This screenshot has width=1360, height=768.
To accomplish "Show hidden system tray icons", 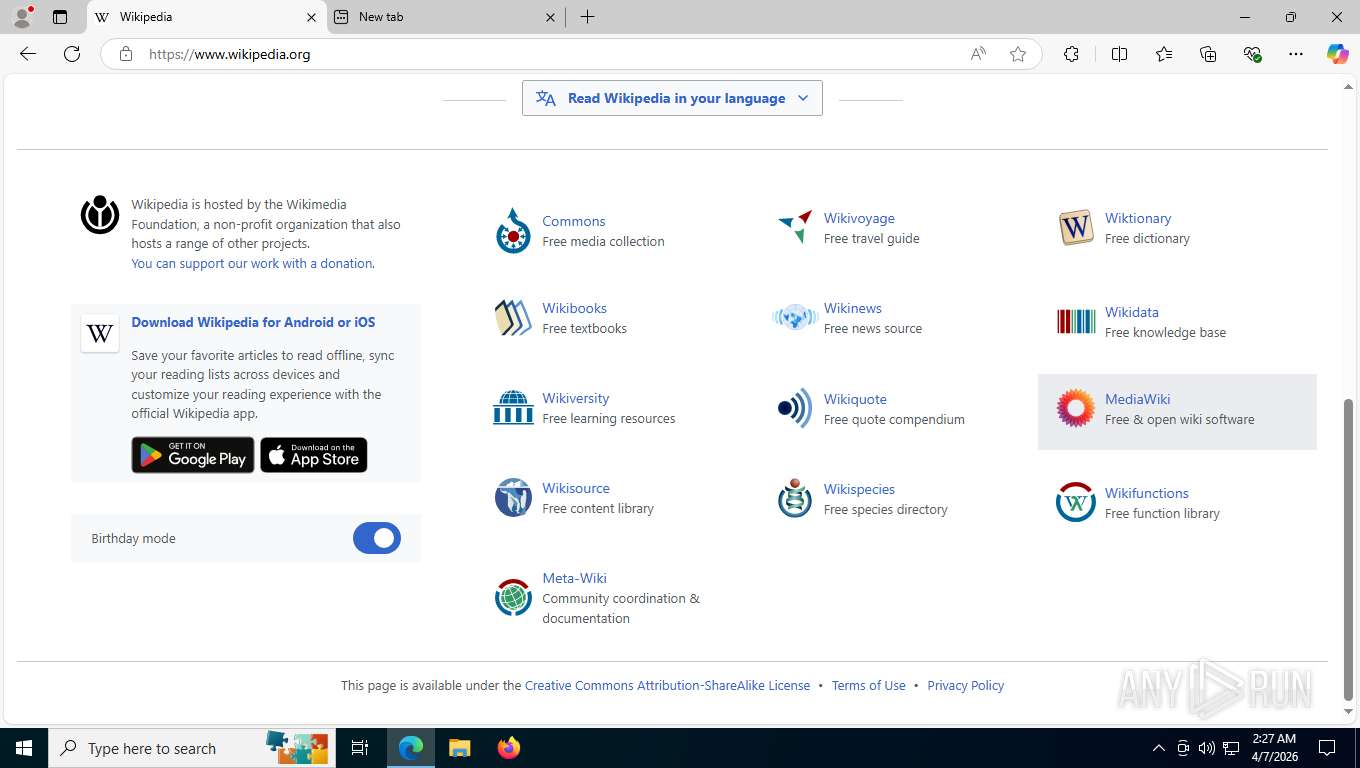I will (x=1158, y=748).
